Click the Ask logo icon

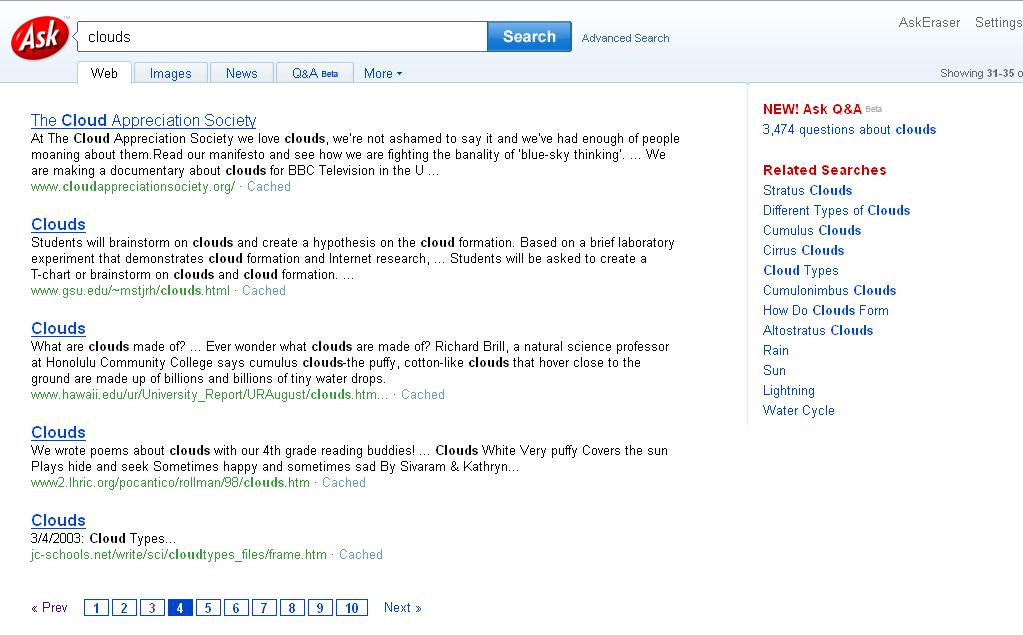40,38
